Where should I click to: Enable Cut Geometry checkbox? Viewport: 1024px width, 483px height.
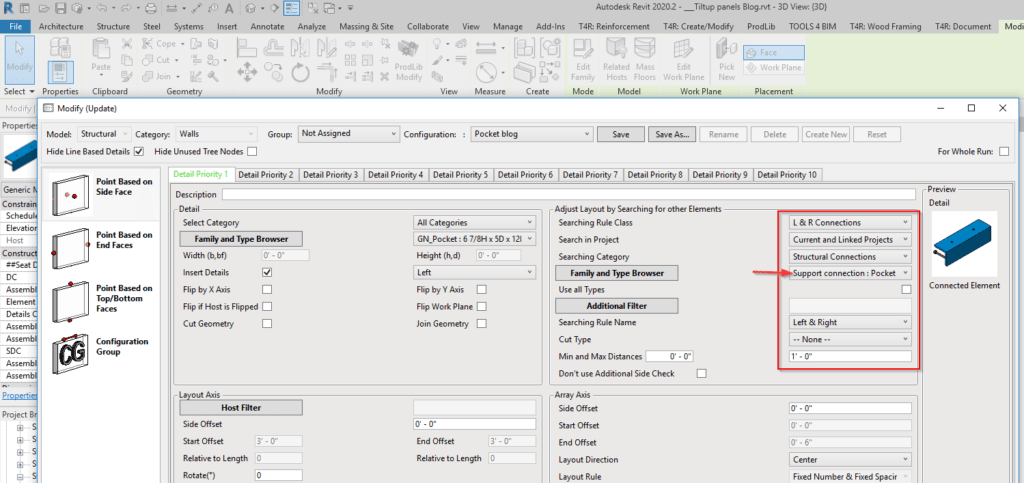click(266, 323)
